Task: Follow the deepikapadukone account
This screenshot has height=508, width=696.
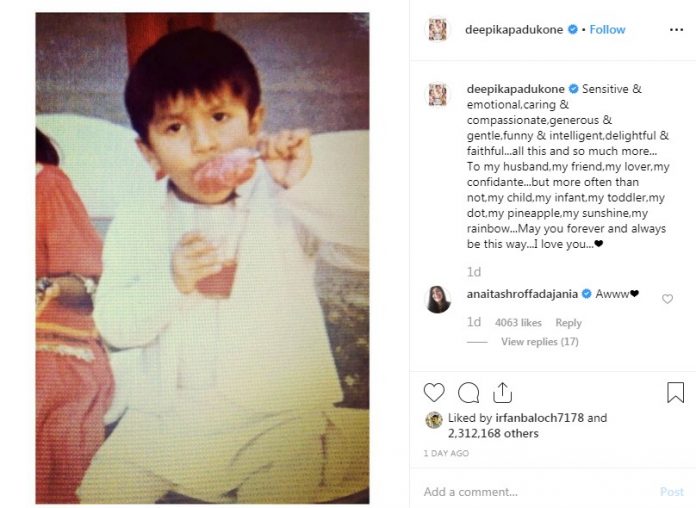Action: [607, 30]
